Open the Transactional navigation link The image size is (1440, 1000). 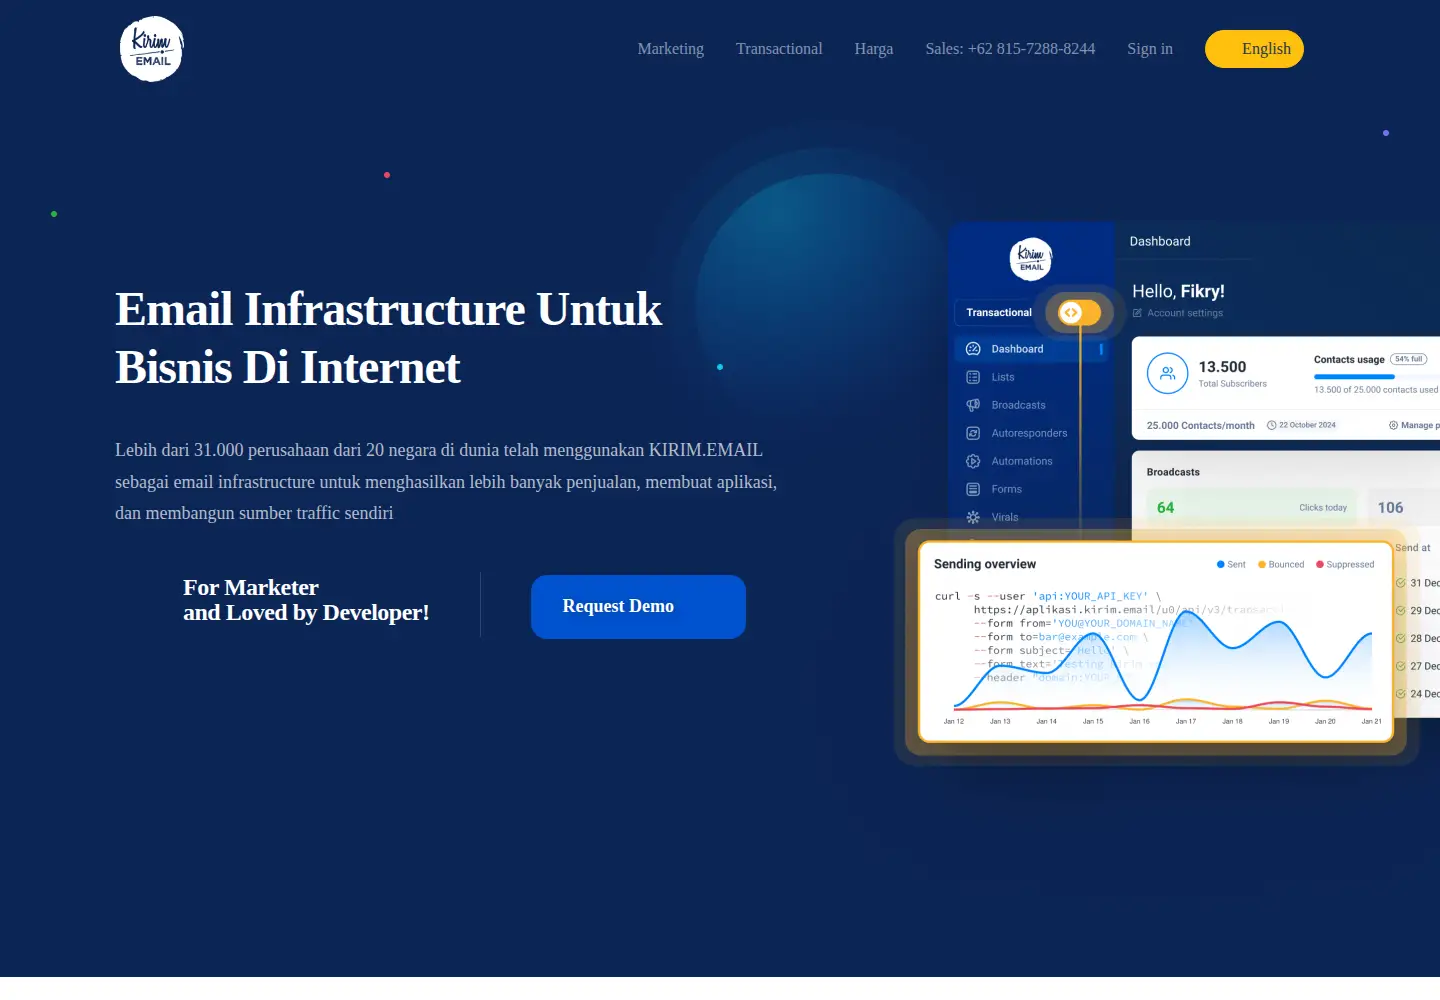[x=779, y=49]
